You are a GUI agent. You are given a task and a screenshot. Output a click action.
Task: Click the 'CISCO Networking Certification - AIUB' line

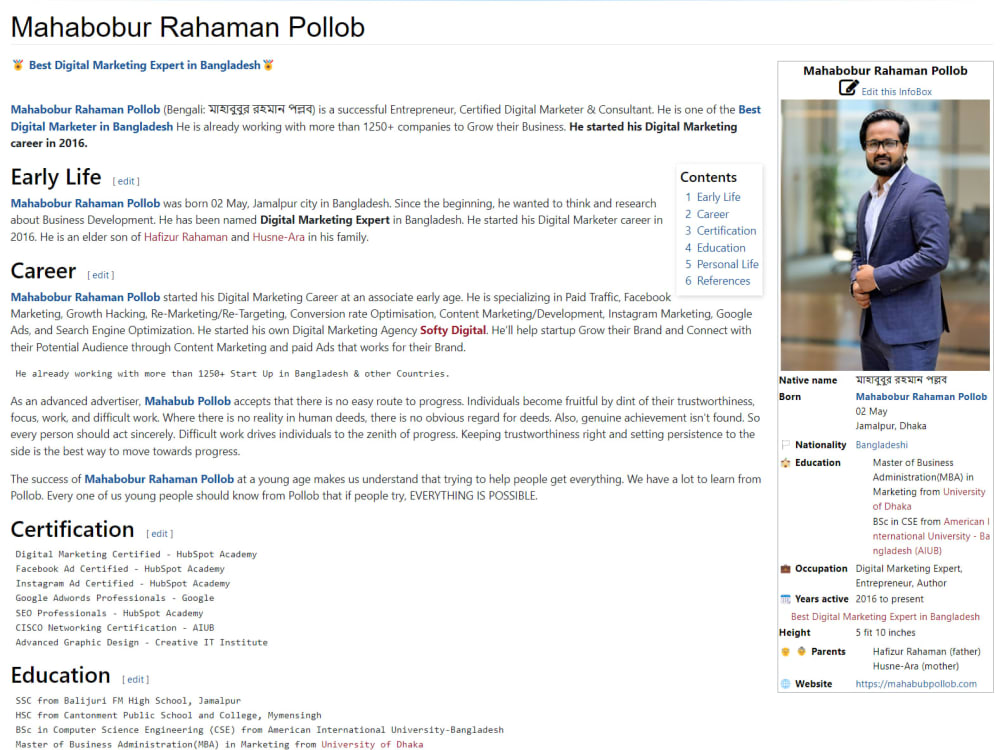(115, 628)
